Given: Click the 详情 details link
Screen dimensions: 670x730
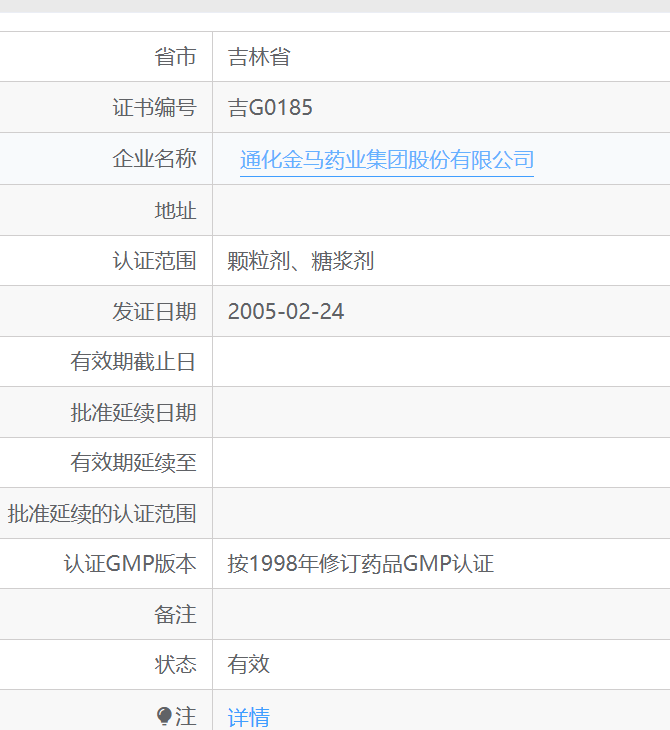Looking at the screenshot, I should (x=249, y=716).
